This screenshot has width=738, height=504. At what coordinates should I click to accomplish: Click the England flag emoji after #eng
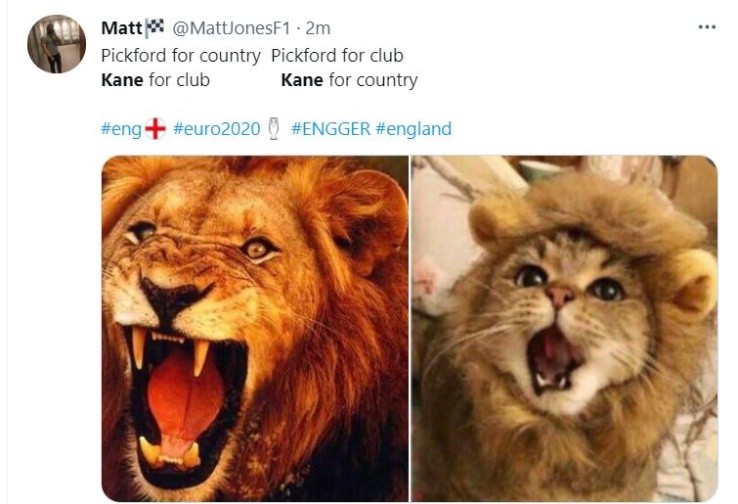tap(155, 129)
